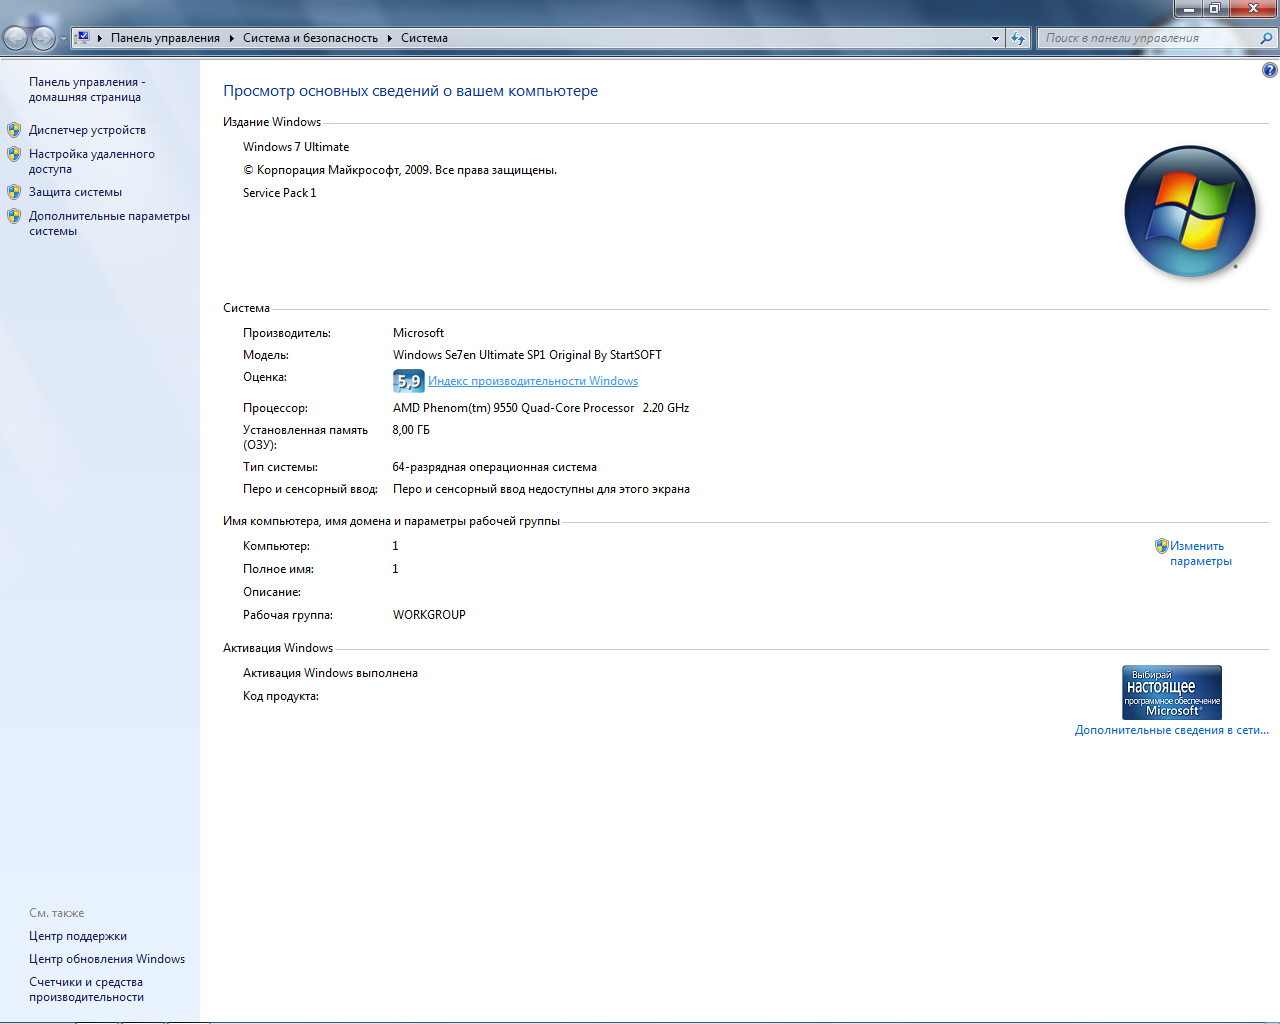Viewport: 1280px width, 1024px height.
Task: Open 'Панель управления - домашняя страница'
Action: coord(87,89)
